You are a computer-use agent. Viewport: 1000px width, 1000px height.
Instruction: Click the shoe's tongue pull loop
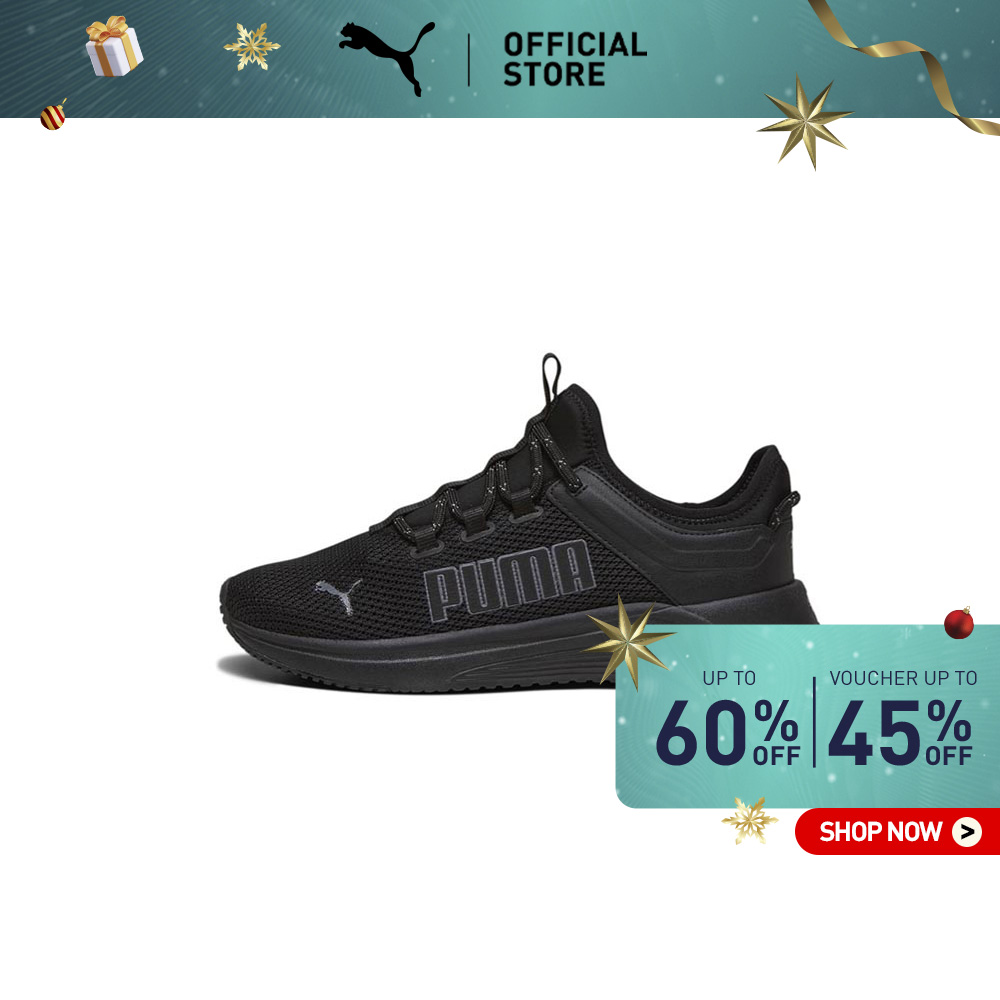[551, 379]
